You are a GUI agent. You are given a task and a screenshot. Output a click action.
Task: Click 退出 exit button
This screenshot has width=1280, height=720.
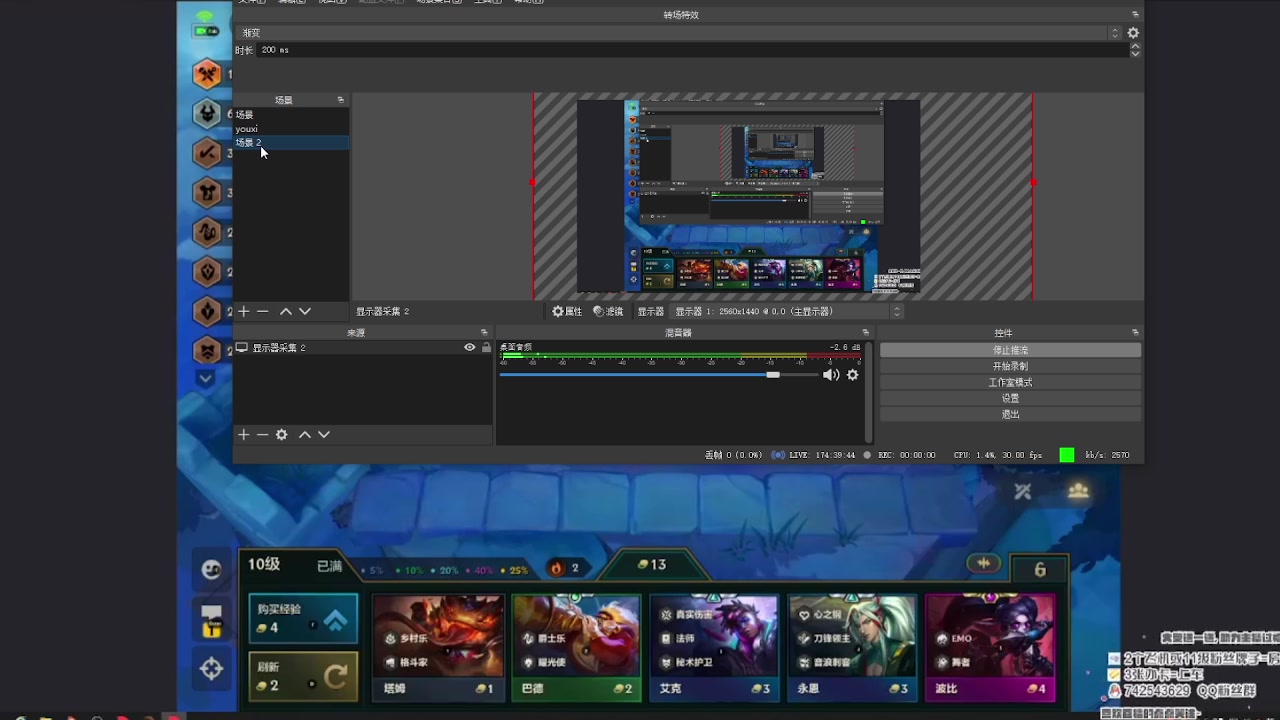(1010, 414)
